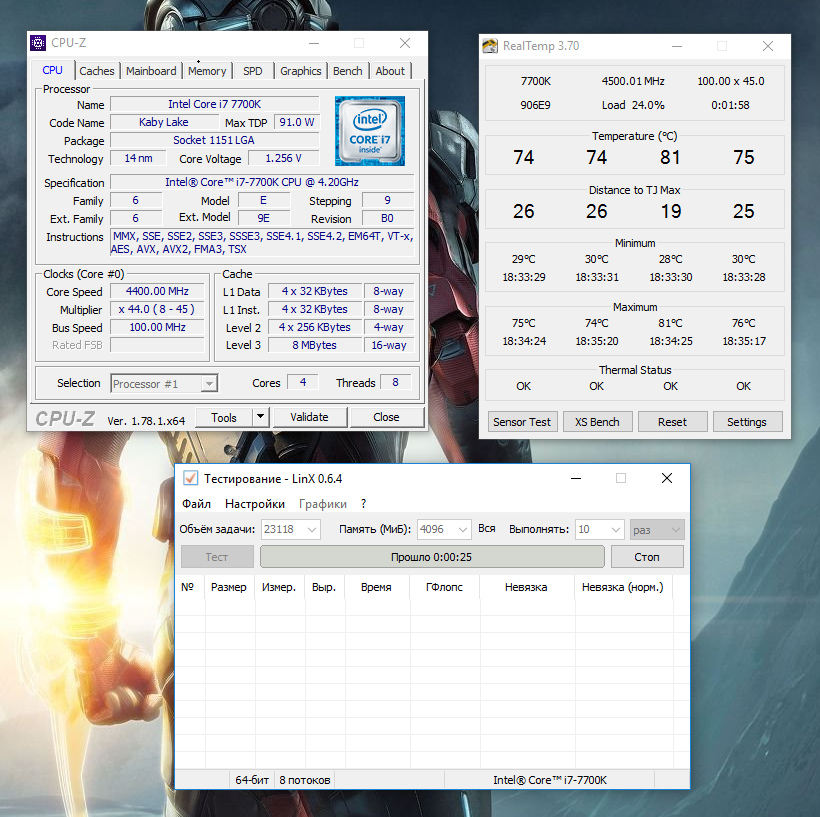The height and width of the screenshot is (817, 820).
Task: Click the Intel Core i7 7700K name field
Action: (214, 104)
